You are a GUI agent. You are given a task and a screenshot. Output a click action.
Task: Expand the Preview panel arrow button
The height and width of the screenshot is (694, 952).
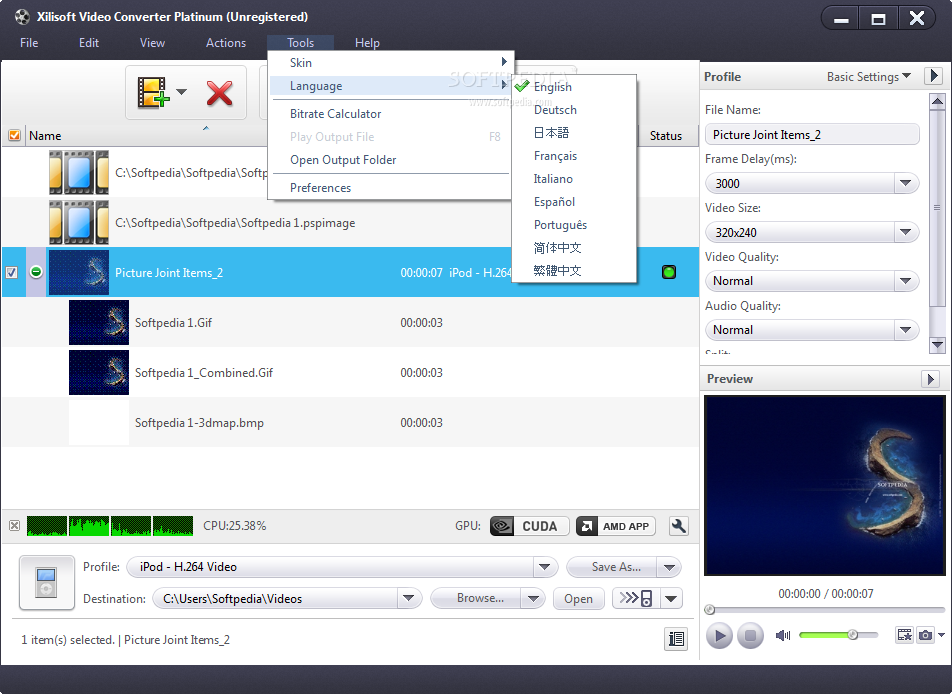(930, 379)
